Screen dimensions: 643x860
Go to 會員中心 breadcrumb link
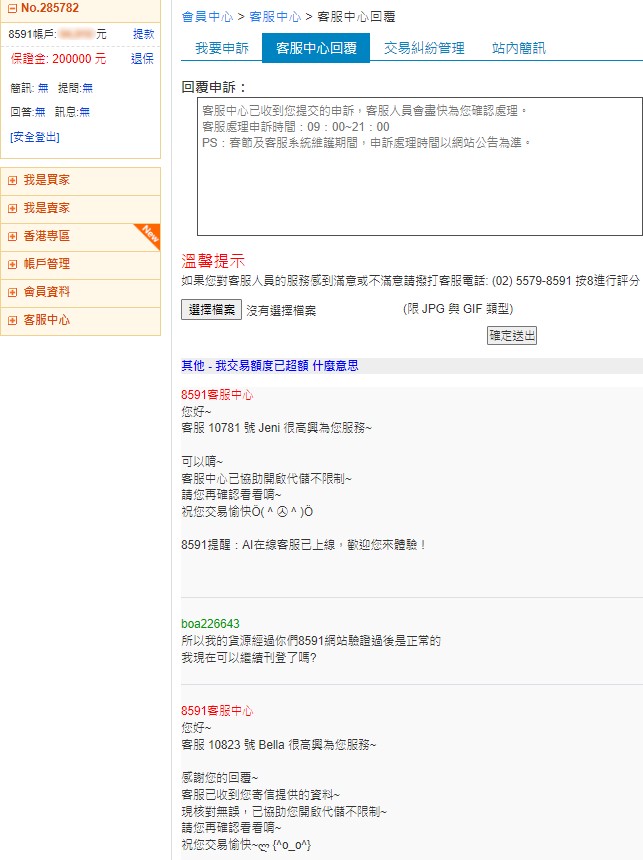point(207,17)
